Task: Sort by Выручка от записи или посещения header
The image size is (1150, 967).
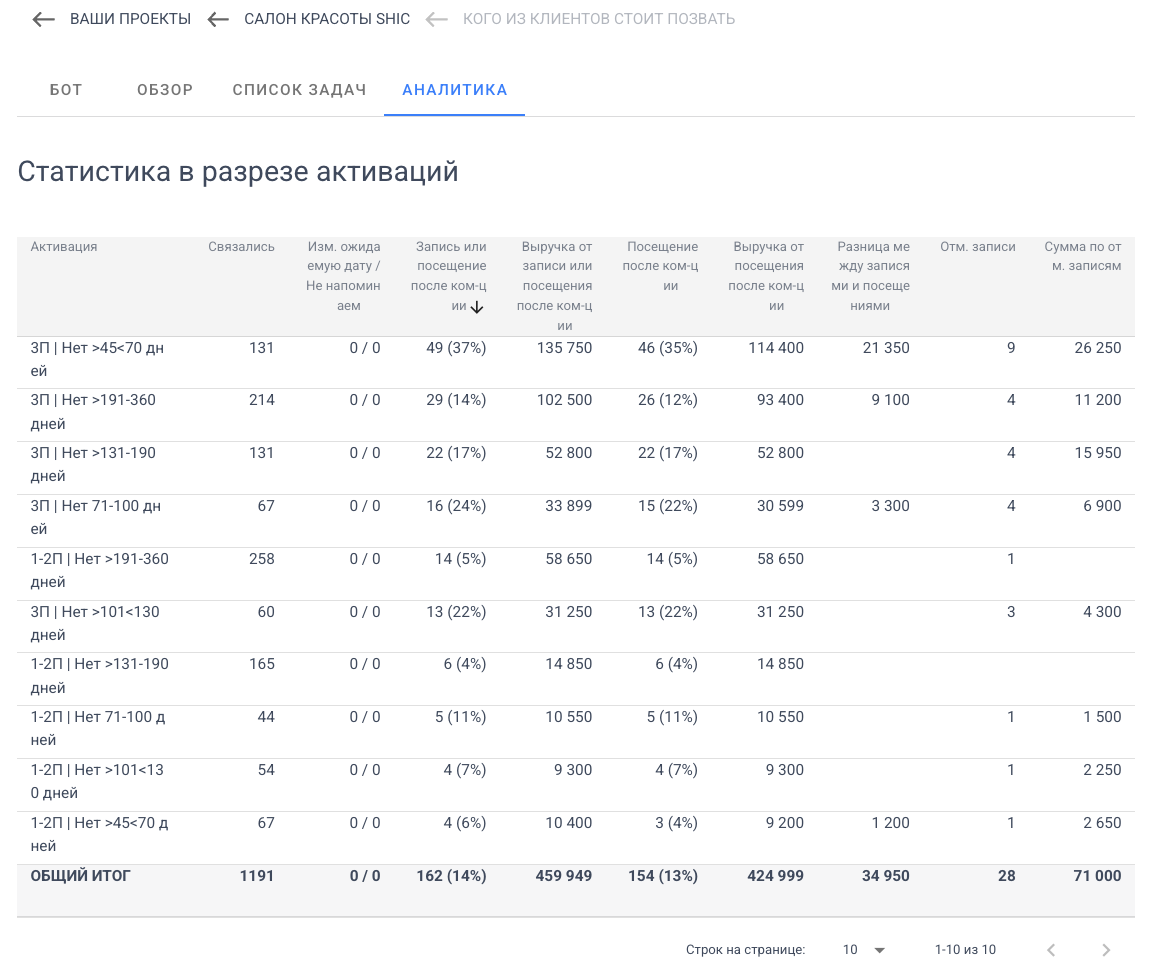Action: [554, 286]
